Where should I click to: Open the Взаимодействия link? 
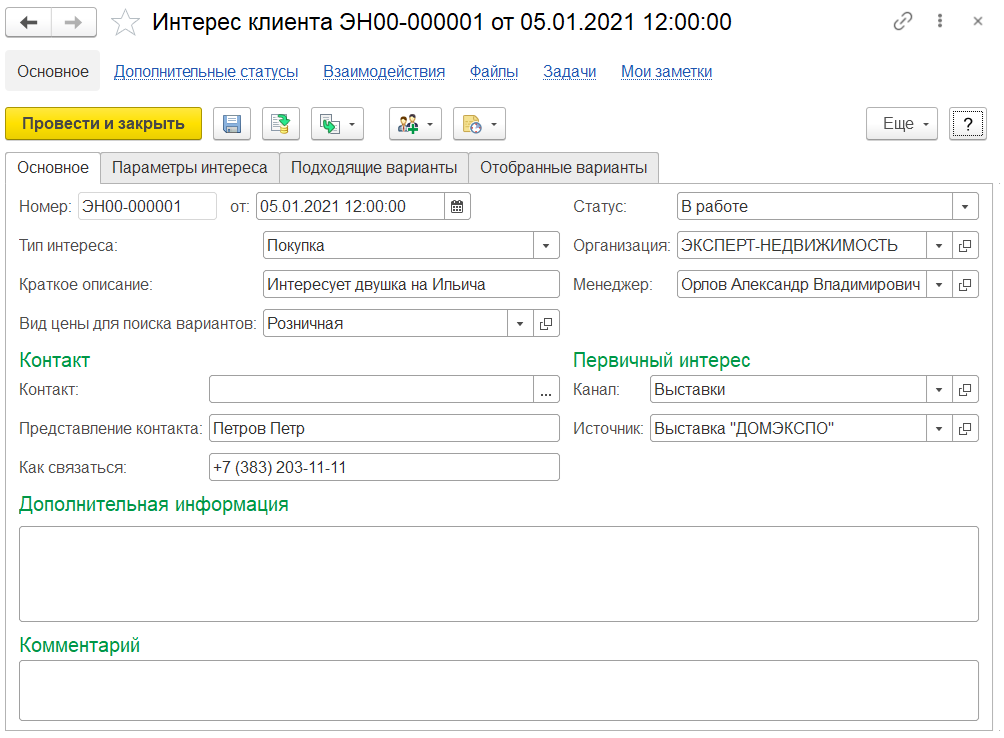(384, 72)
